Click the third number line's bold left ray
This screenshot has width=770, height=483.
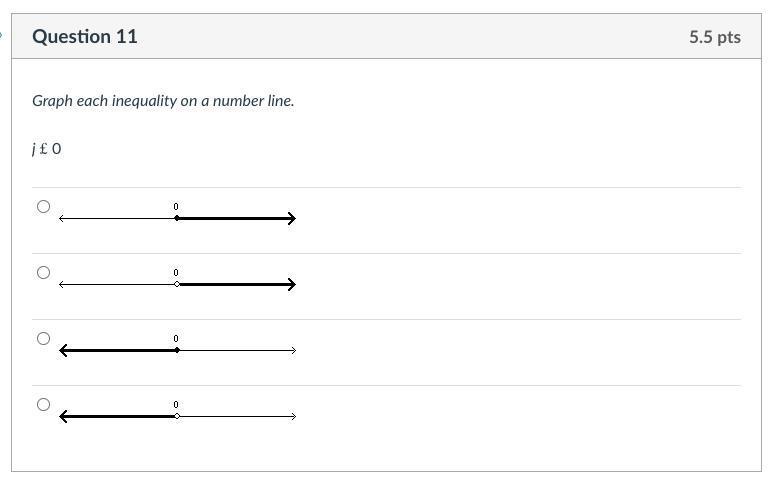(118, 350)
